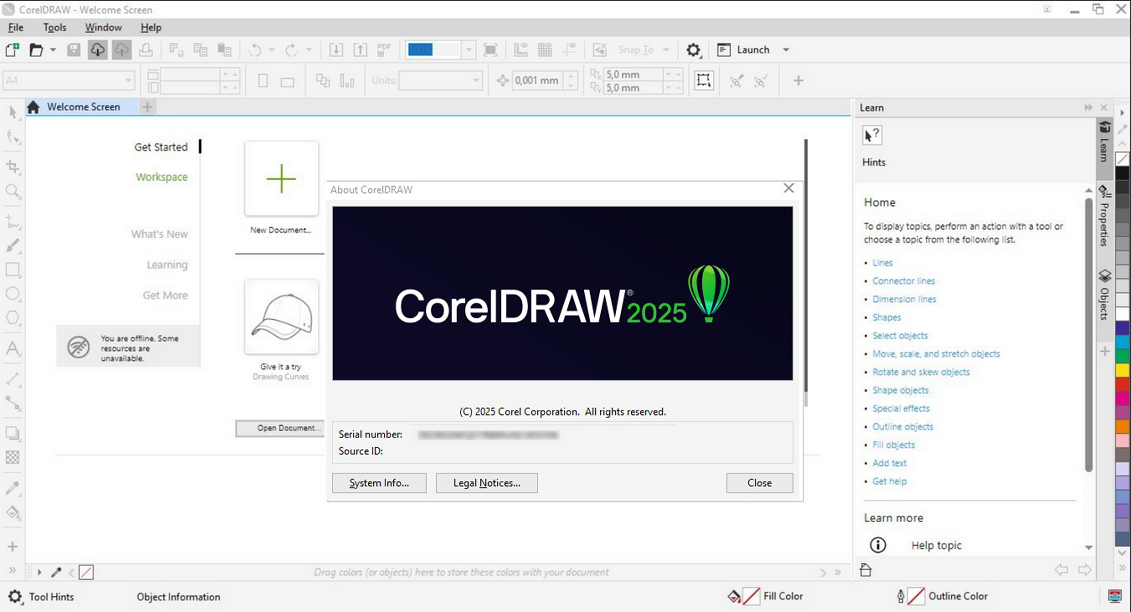Click the Fill Color swatch in status bar
1131x612 pixels.
pyautogui.click(x=751, y=596)
